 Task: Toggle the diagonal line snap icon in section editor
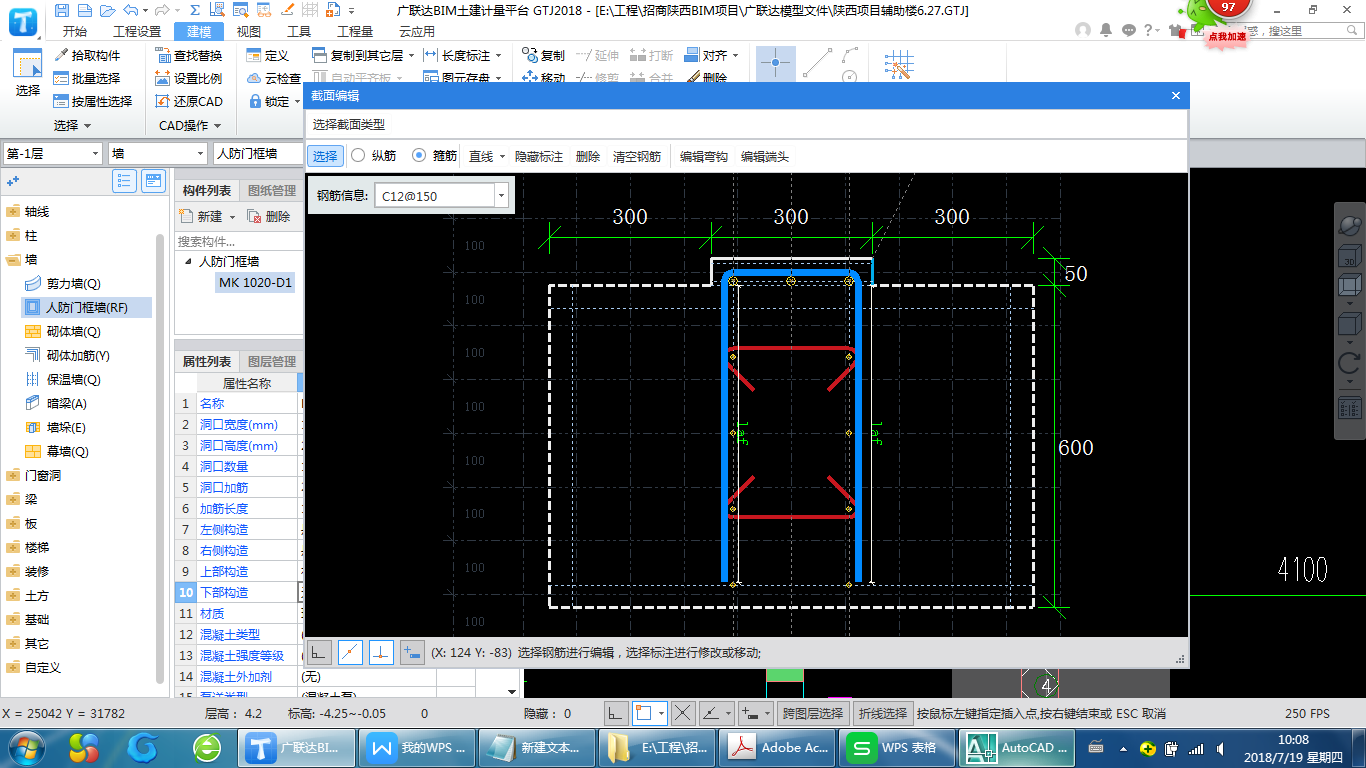tap(350, 652)
